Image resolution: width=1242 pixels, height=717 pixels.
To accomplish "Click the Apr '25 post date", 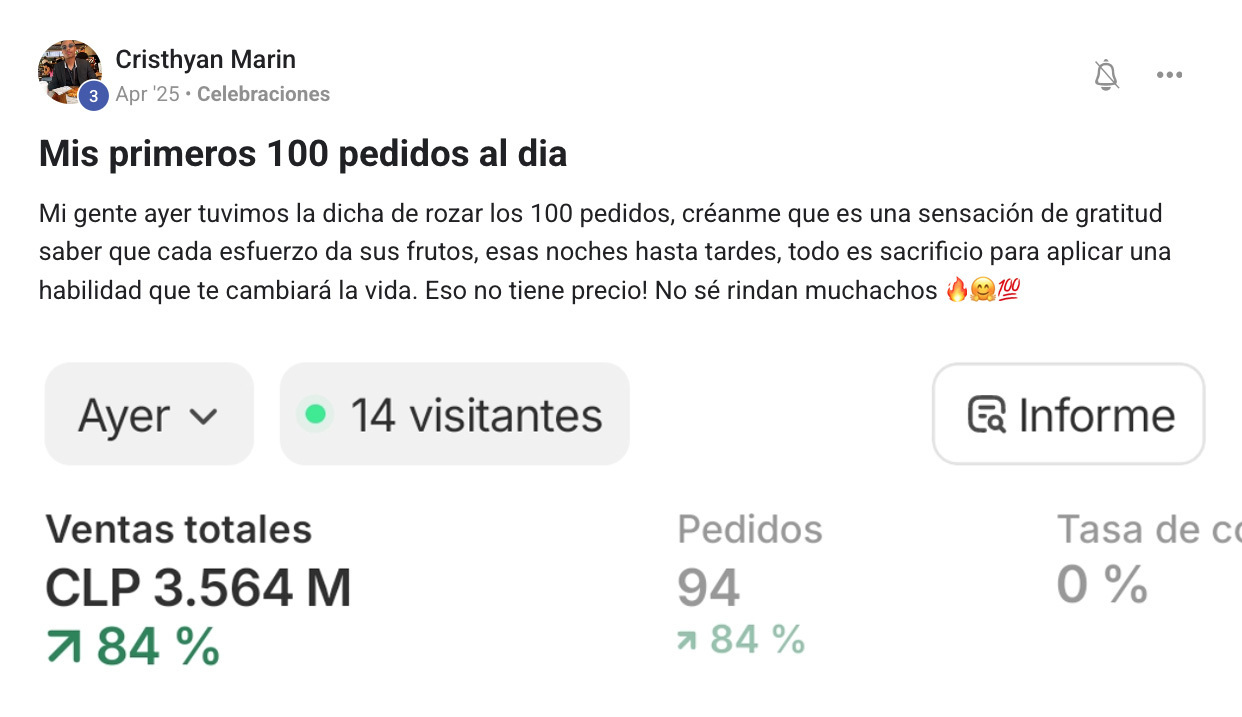I will pyautogui.click(x=148, y=94).
